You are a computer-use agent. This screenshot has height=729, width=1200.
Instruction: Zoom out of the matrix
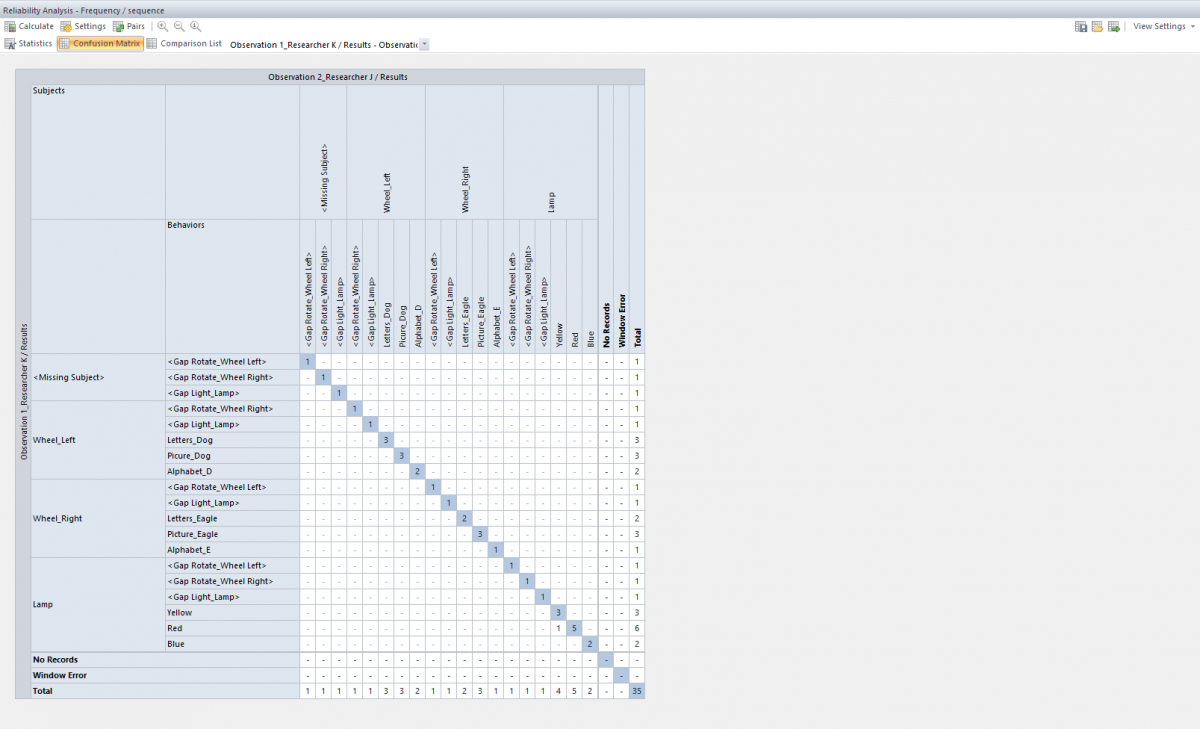(178, 26)
